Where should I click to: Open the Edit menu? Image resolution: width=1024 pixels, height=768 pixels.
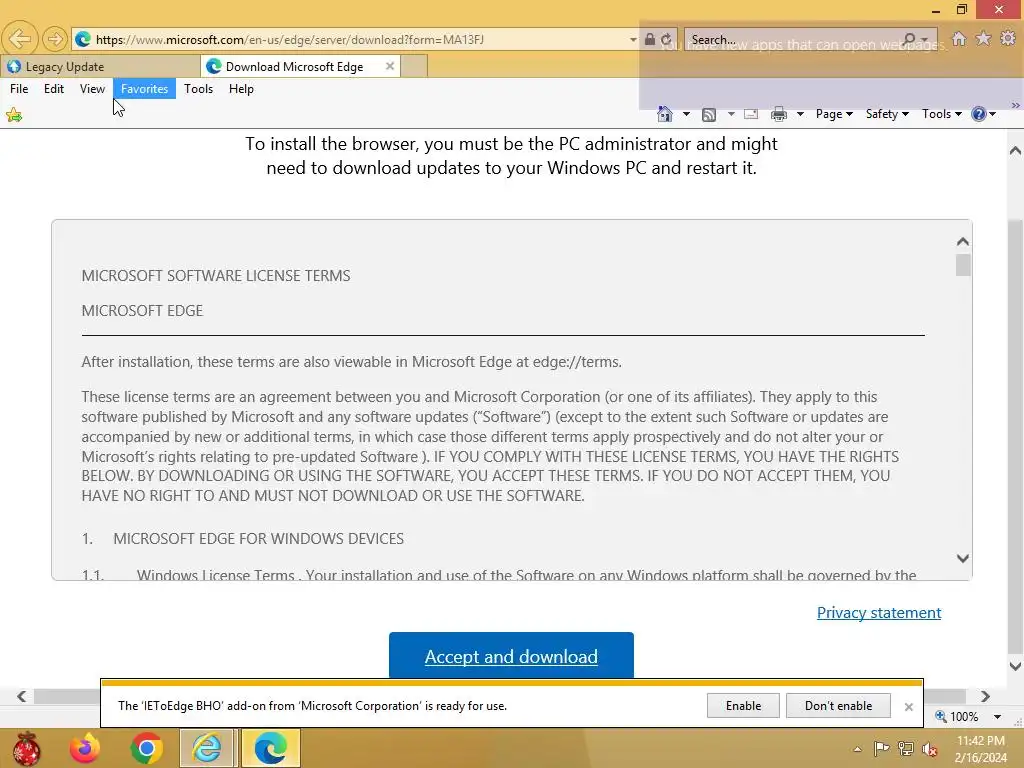pos(54,89)
